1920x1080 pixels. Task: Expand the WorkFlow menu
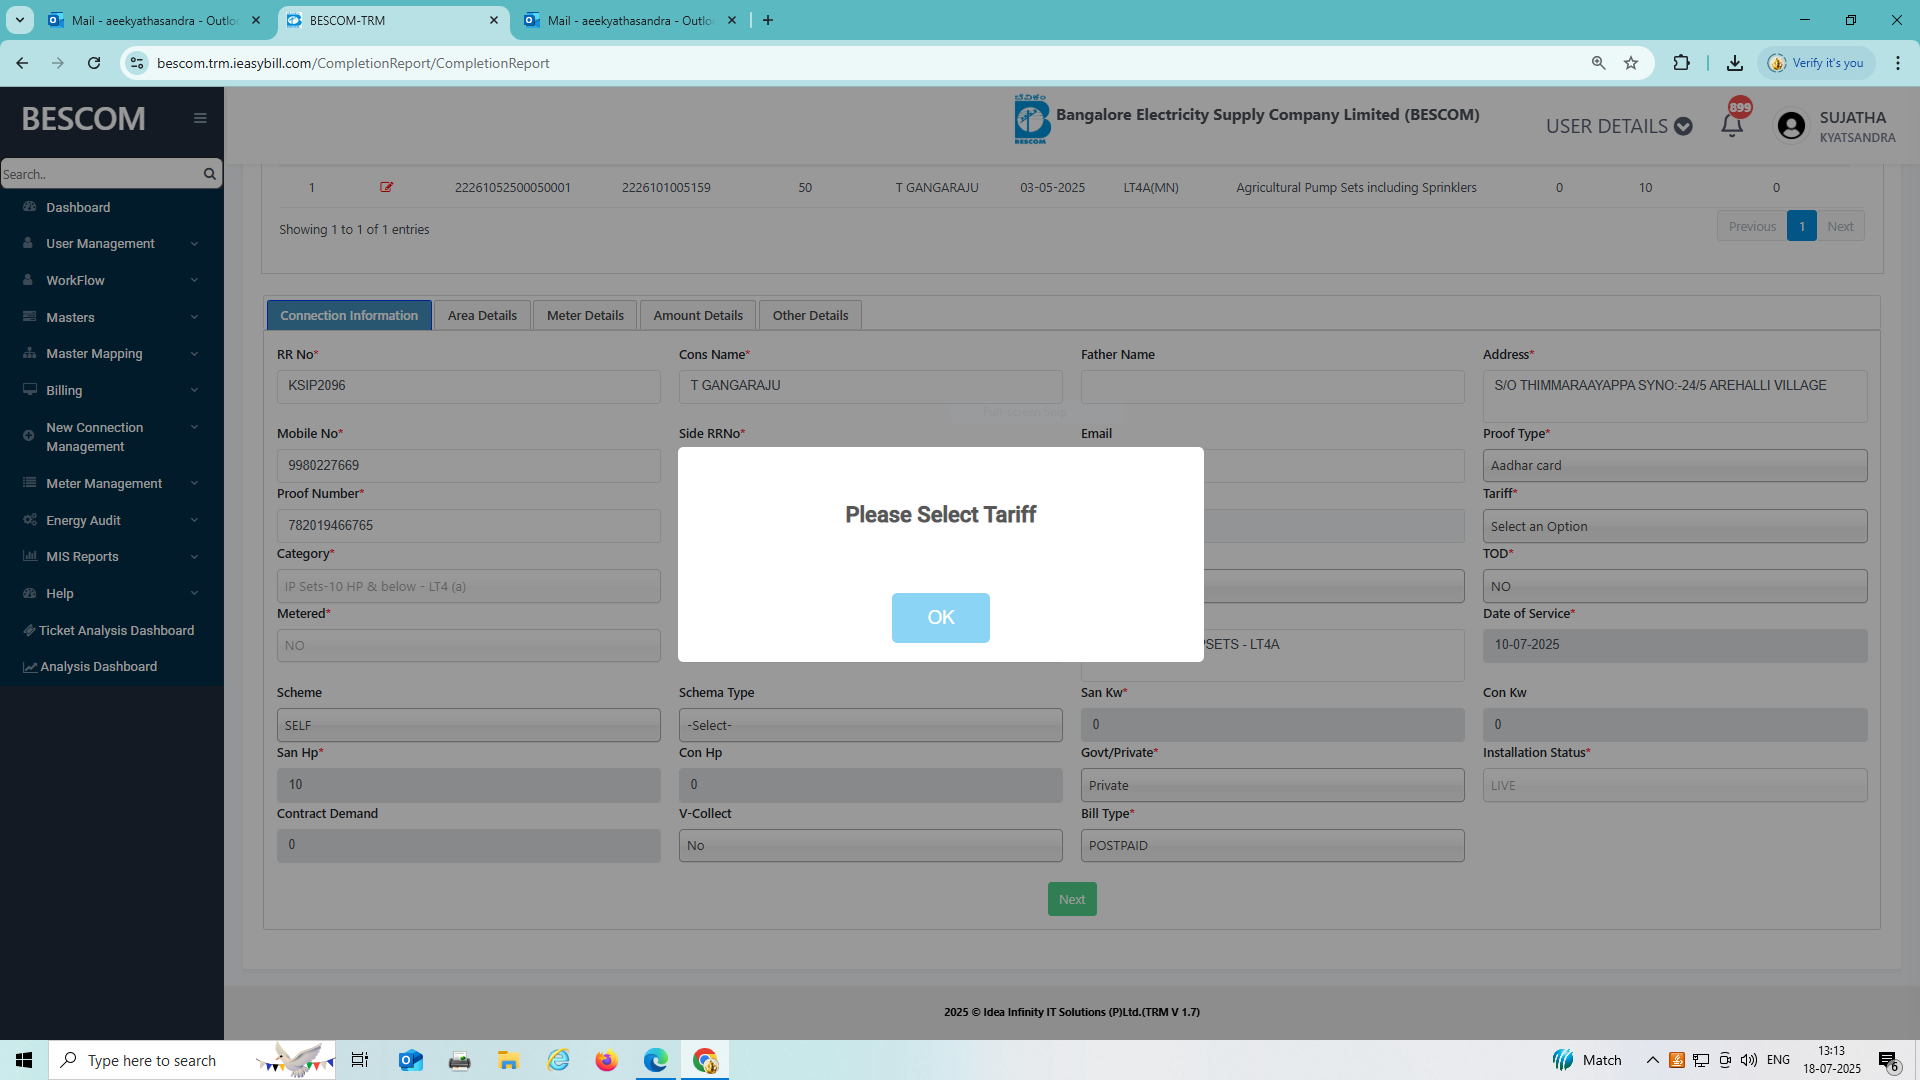[111, 280]
